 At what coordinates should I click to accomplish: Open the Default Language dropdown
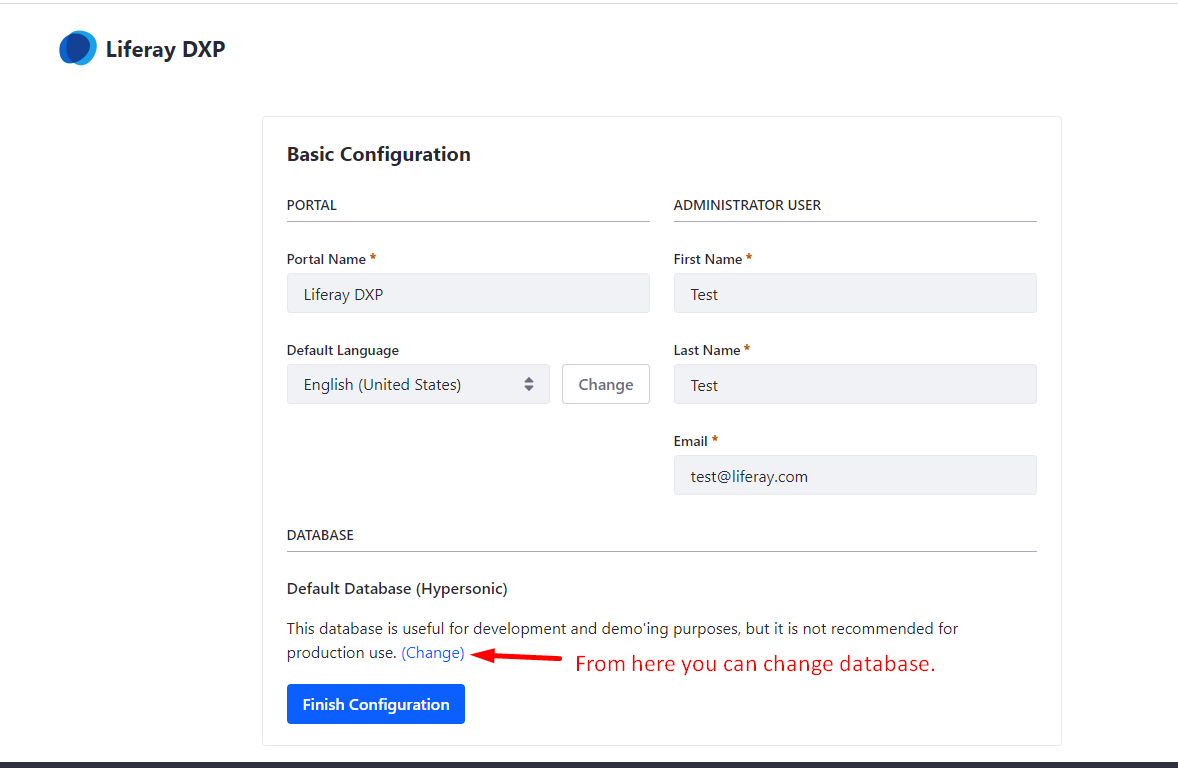coord(418,385)
